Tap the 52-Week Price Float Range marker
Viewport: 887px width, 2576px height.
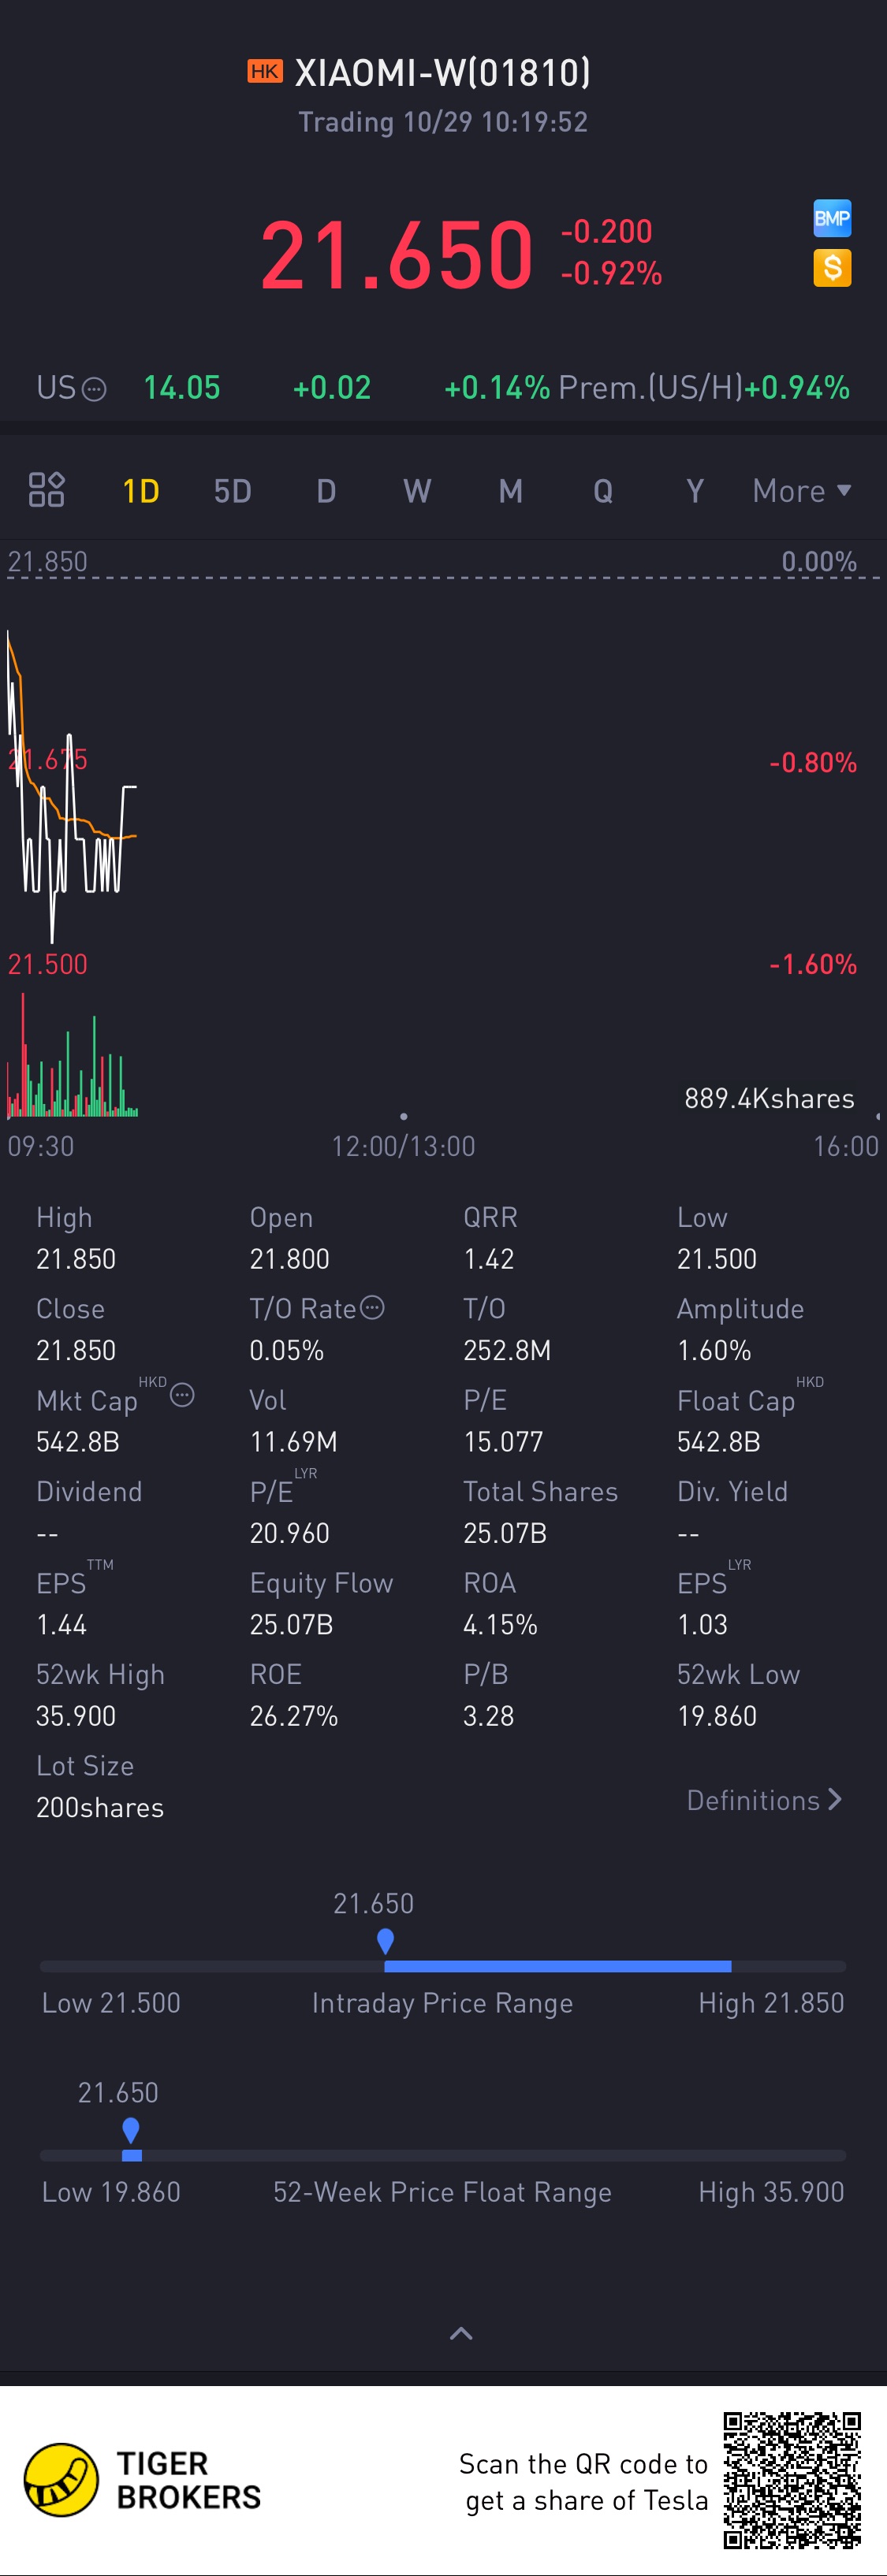[130, 2130]
